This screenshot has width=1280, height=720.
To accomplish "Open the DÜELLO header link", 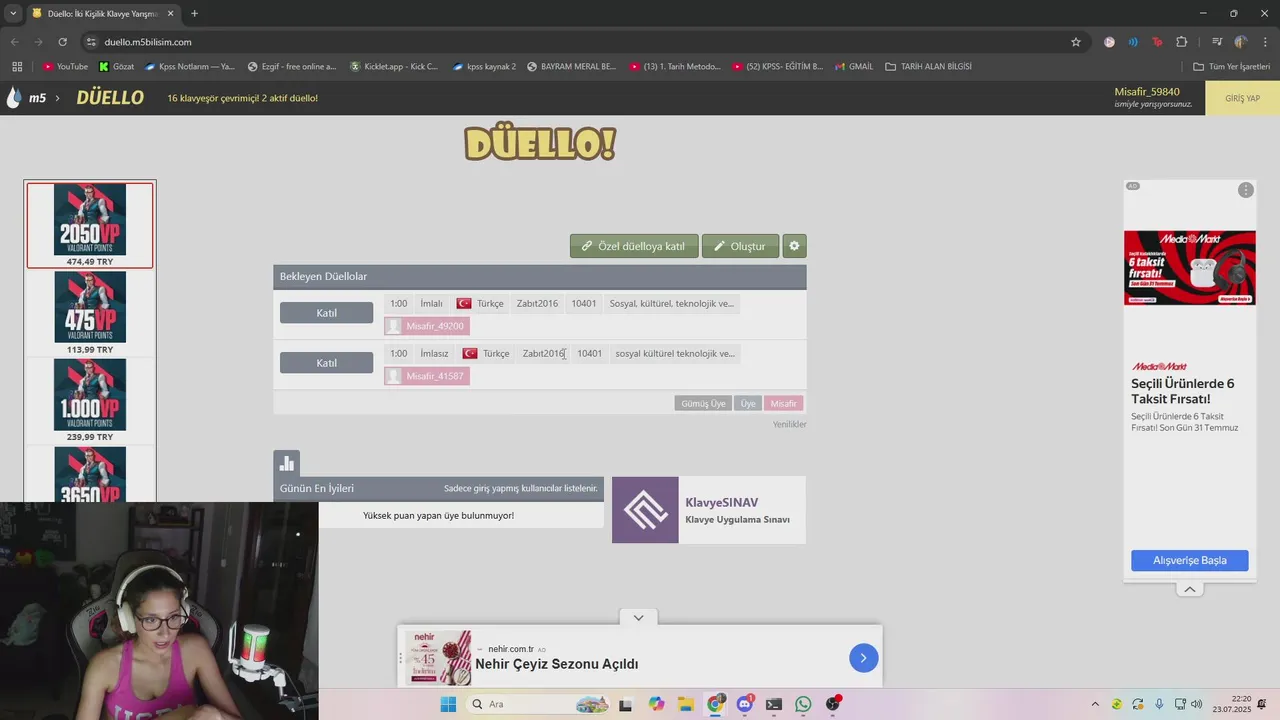I will 110,98.
